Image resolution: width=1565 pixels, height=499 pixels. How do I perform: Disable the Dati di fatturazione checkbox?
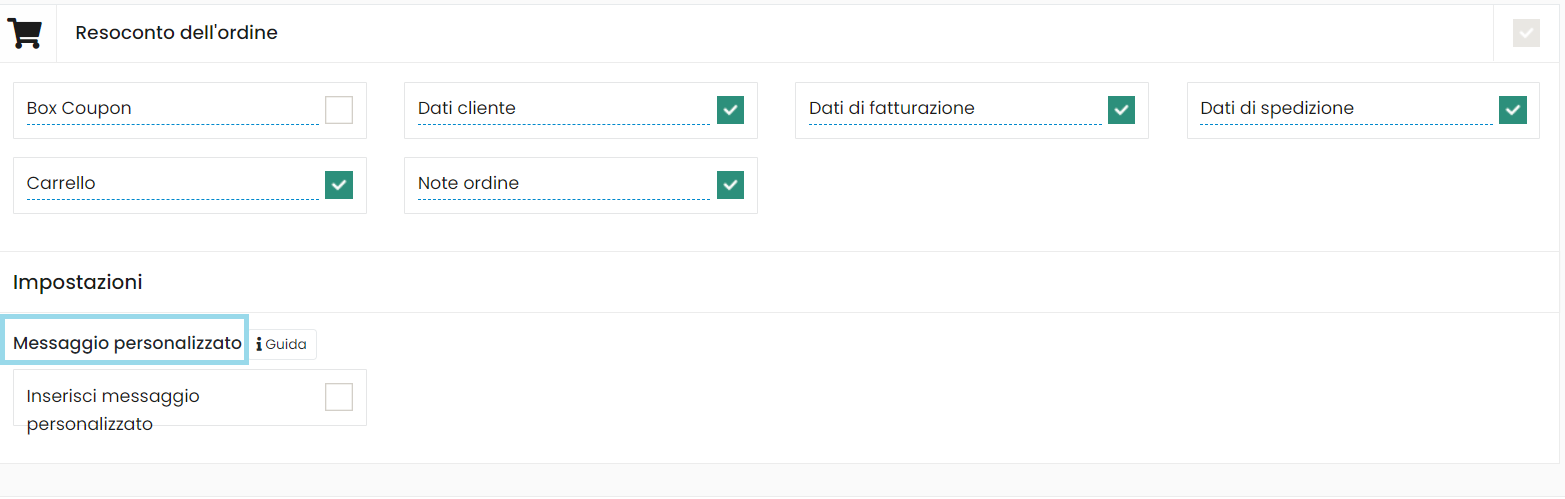1122,110
